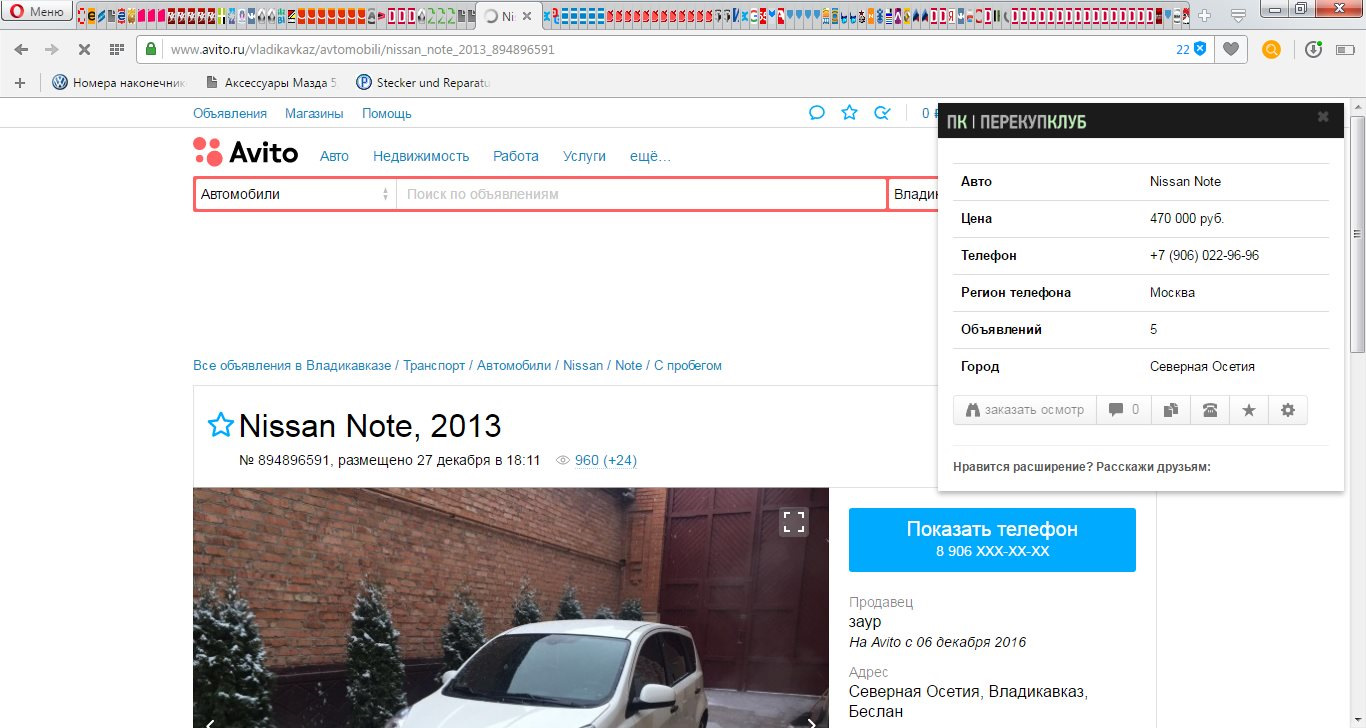Select the Услуги category tab
1366x728 pixels.
point(584,156)
